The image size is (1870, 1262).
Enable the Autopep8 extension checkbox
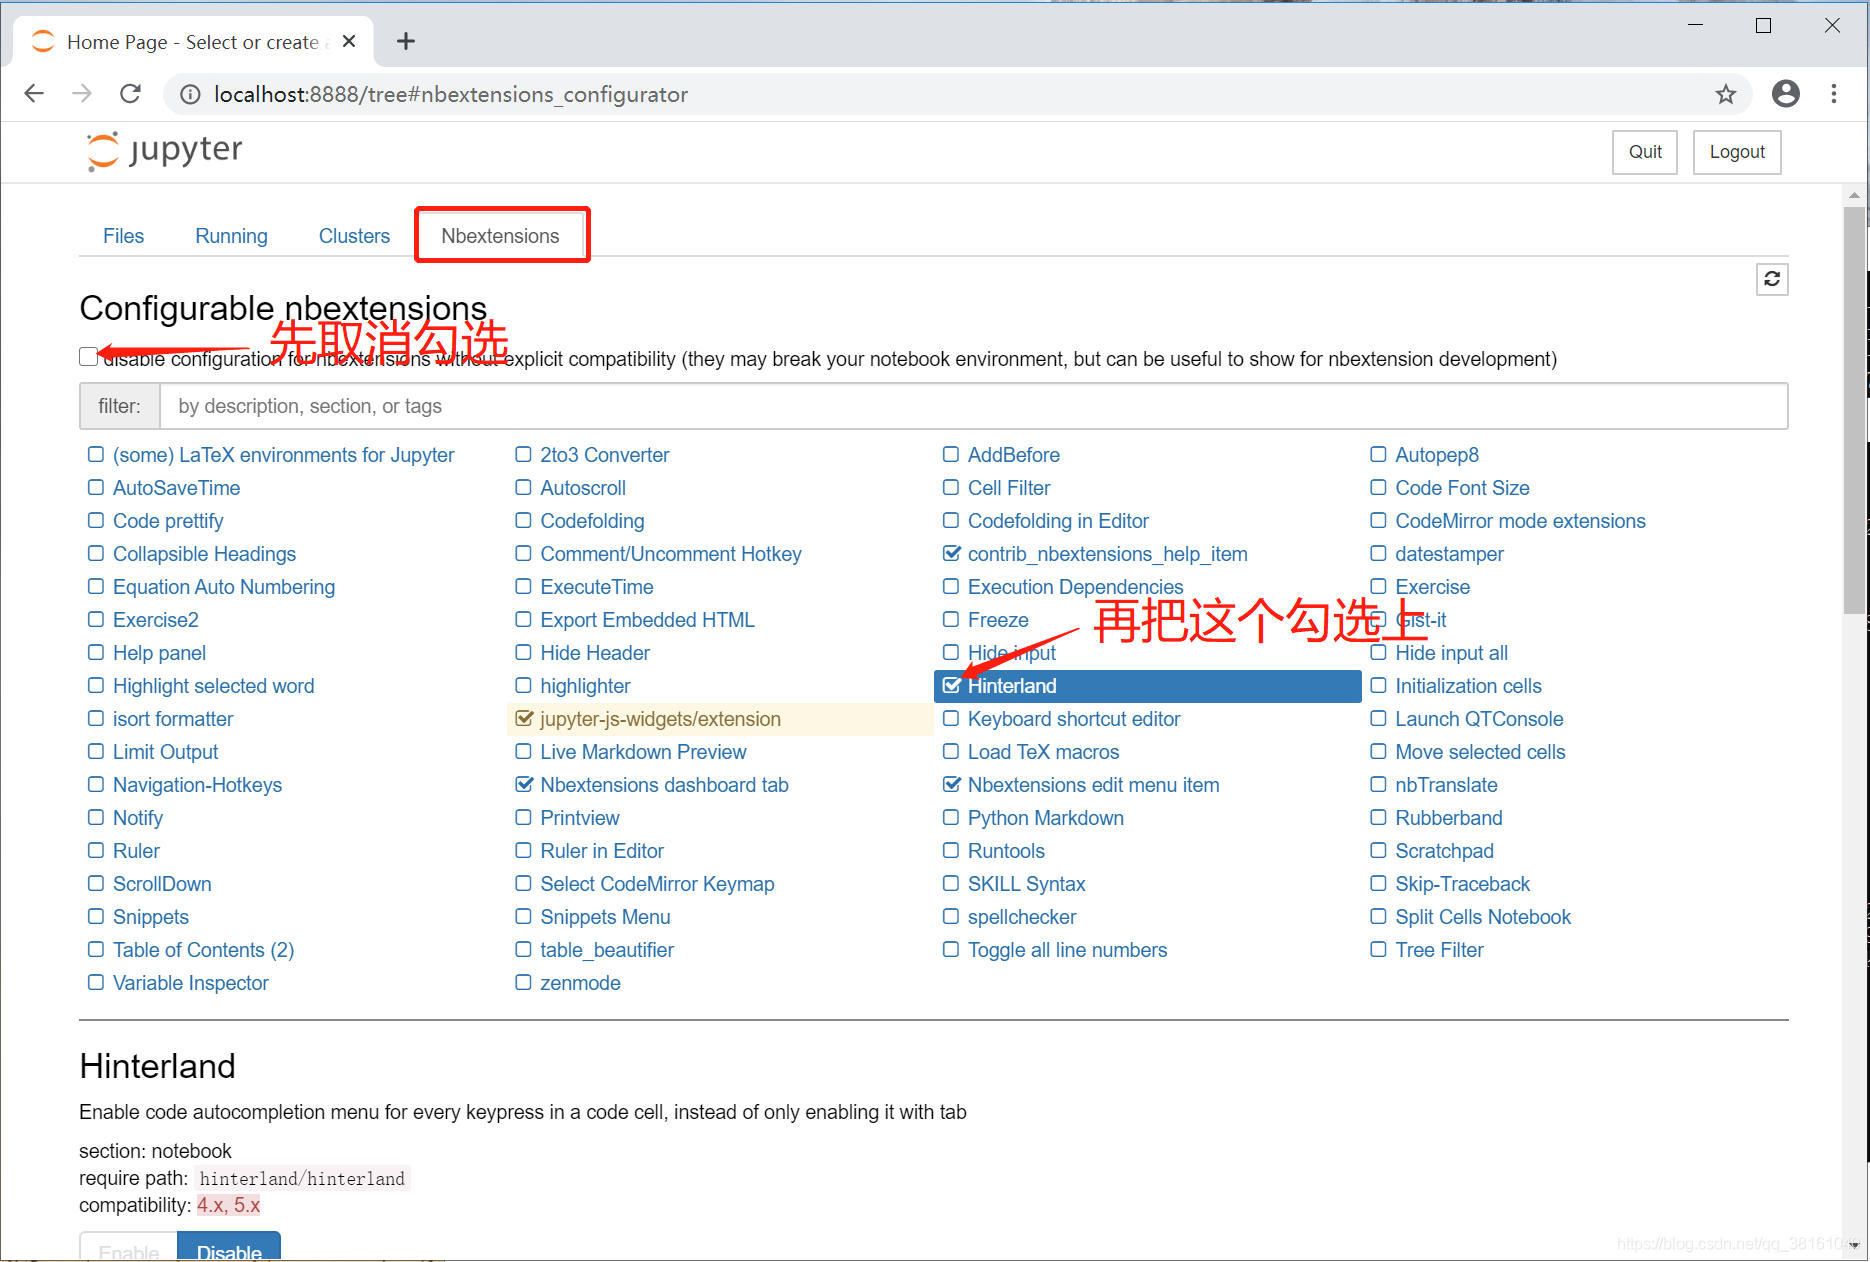point(1378,455)
